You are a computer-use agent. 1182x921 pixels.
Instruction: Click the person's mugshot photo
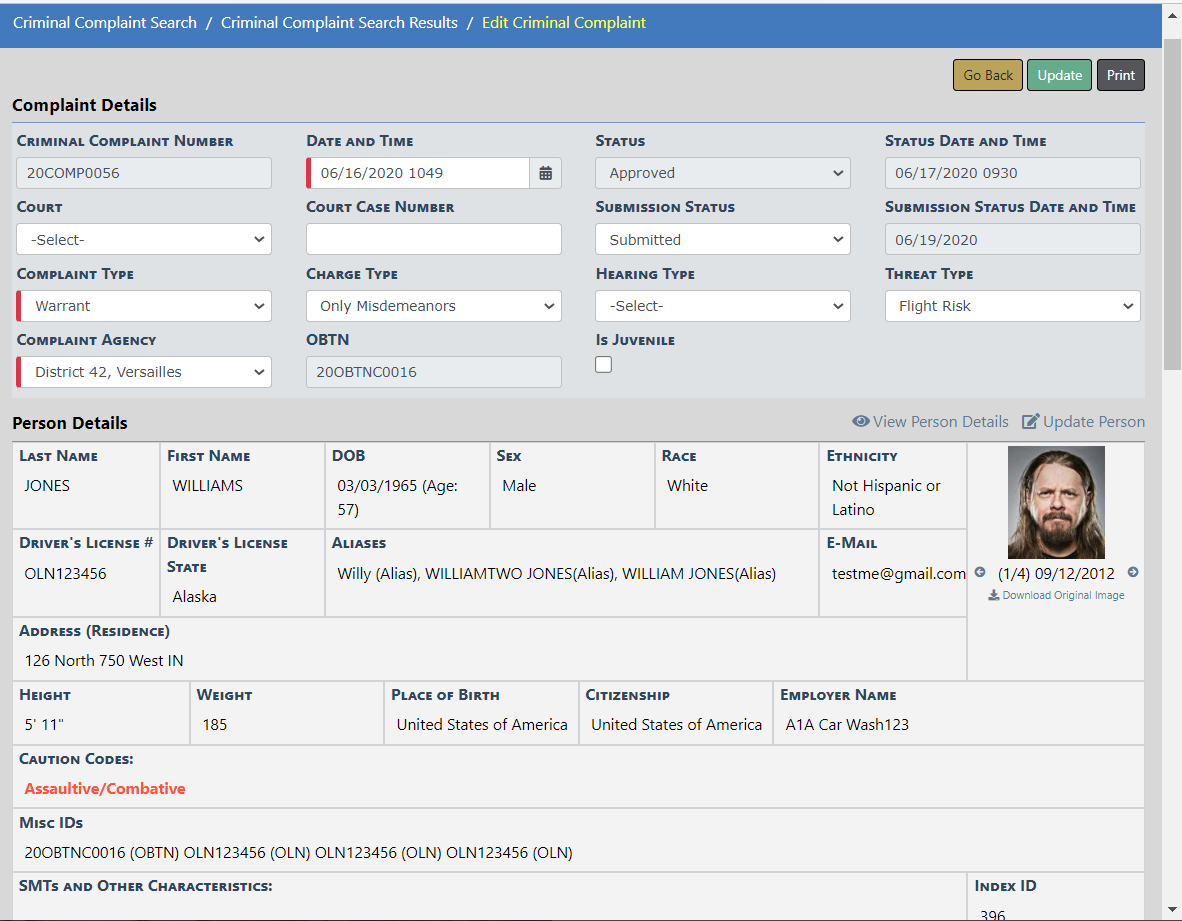[1056, 502]
